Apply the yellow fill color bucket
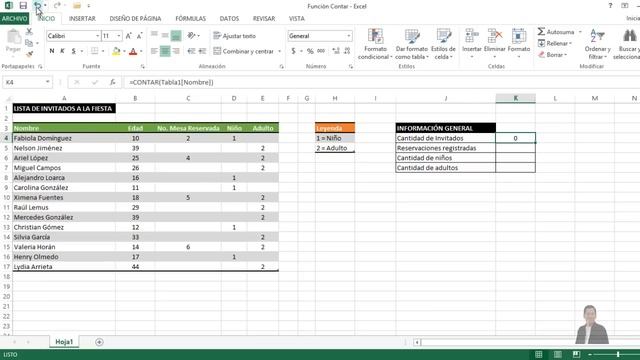The image size is (640, 360). (116, 51)
